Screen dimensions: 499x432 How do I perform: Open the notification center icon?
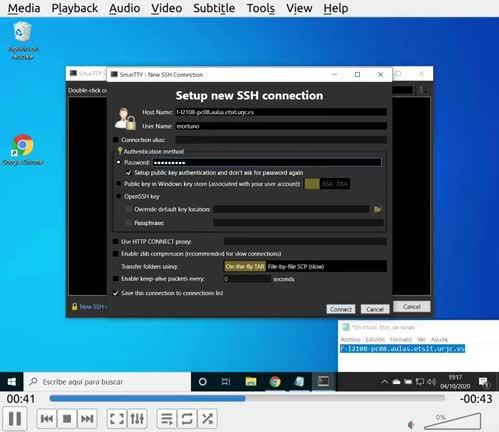pyautogui.click(x=483, y=382)
